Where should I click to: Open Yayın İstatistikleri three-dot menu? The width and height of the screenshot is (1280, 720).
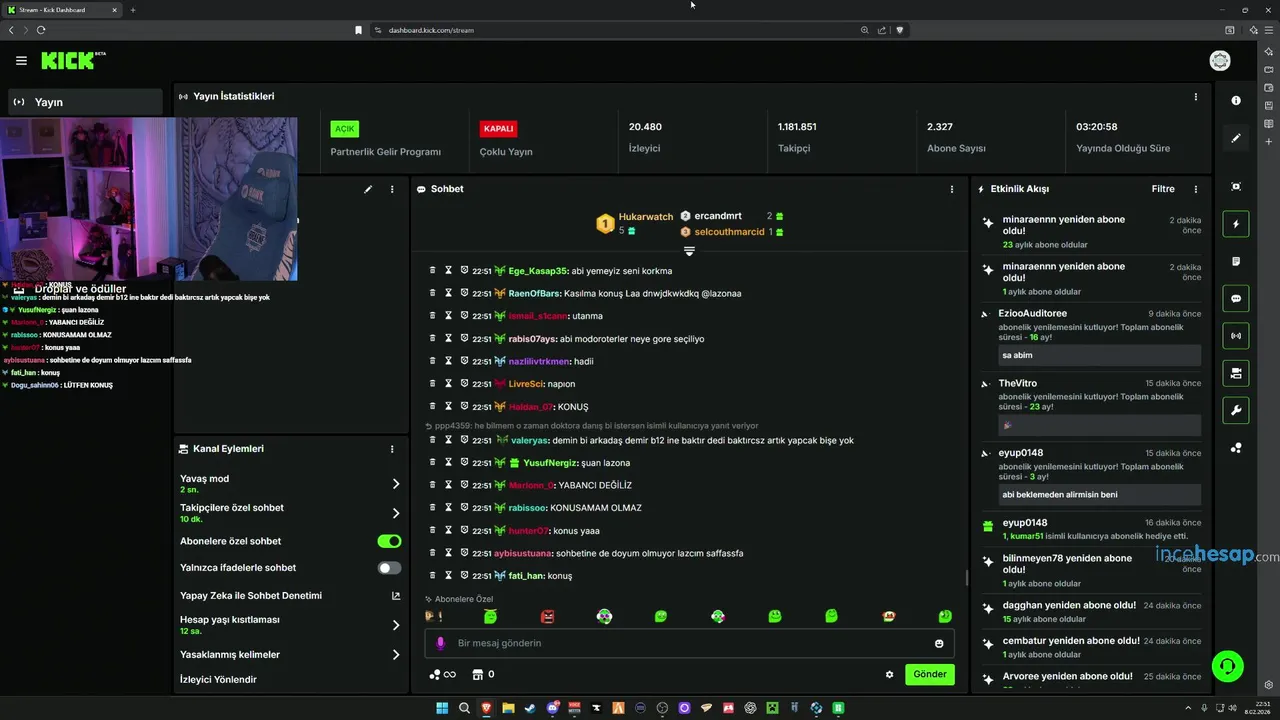coord(1195,97)
